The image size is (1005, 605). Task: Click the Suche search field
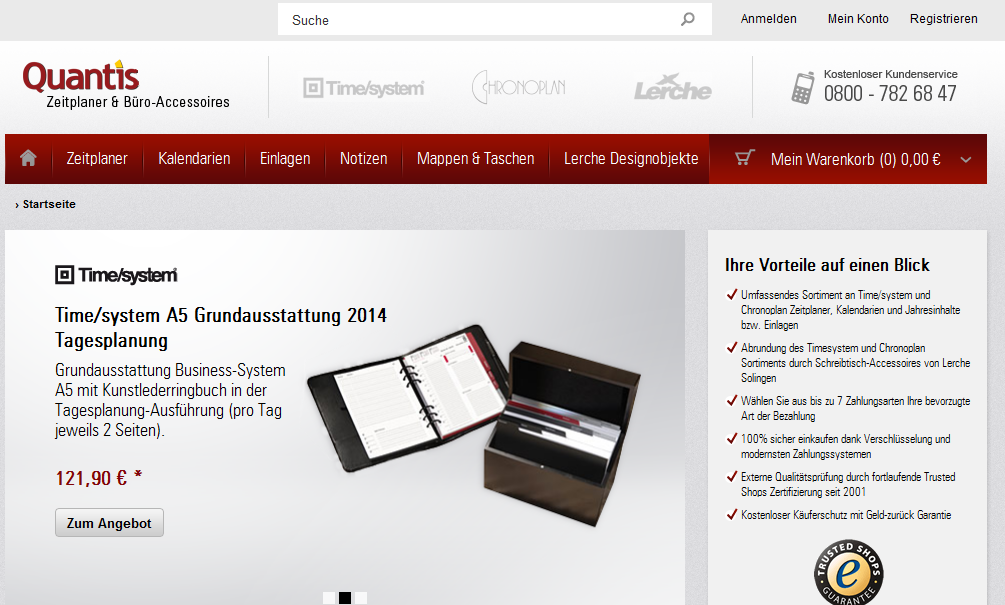pyautogui.click(x=494, y=19)
